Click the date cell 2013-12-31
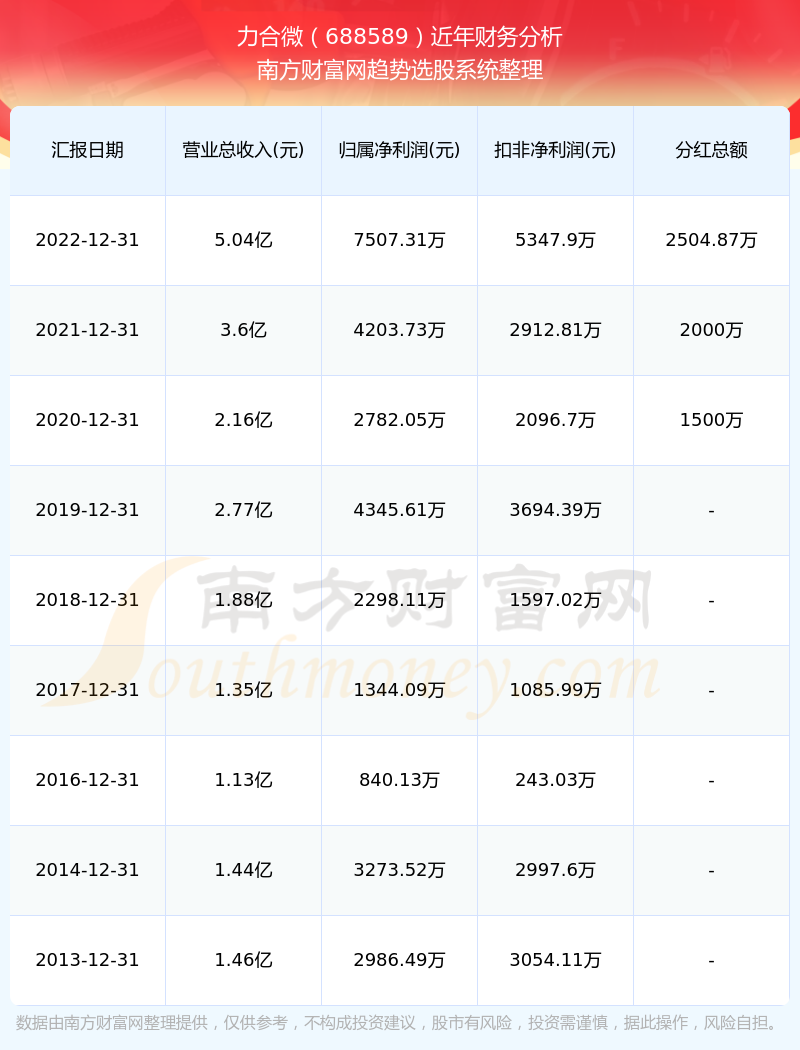Screen dimensions: 800x1050 [x=88, y=960]
